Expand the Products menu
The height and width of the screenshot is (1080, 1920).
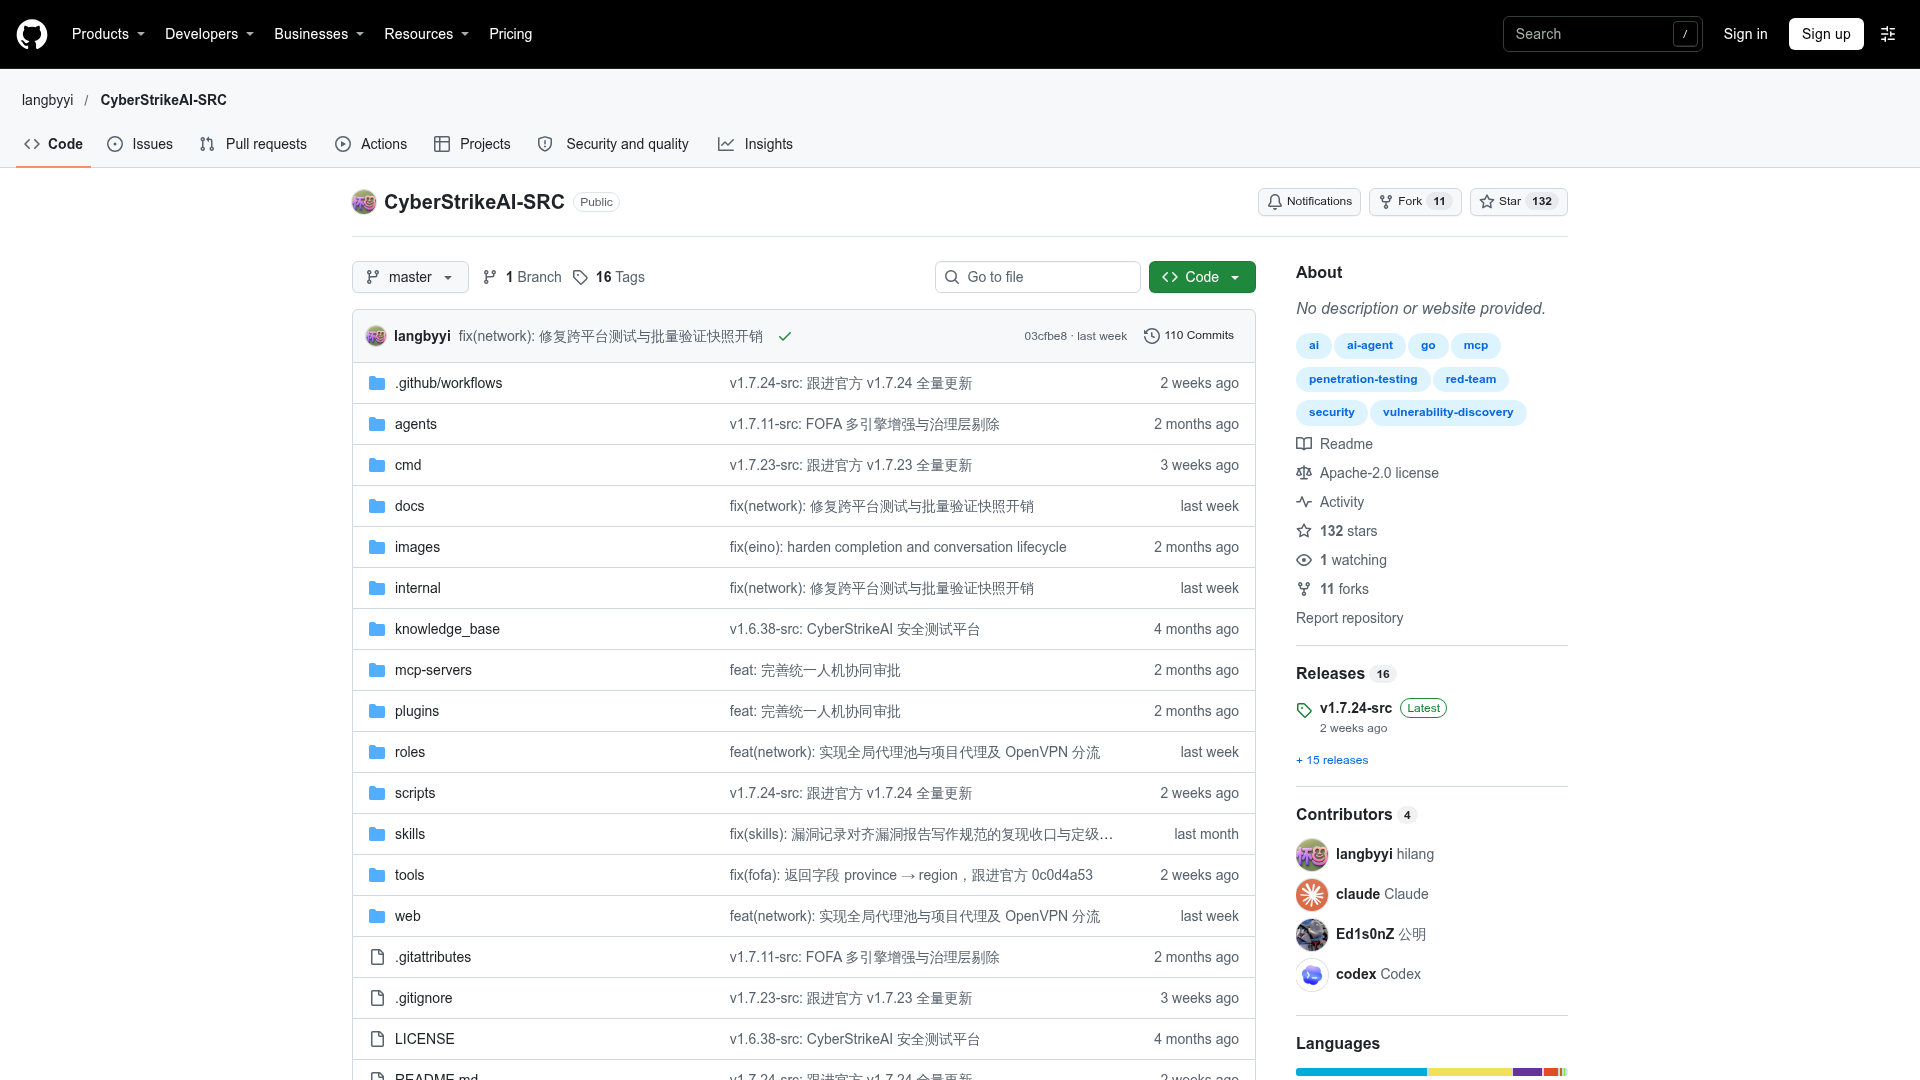[108, 34]
